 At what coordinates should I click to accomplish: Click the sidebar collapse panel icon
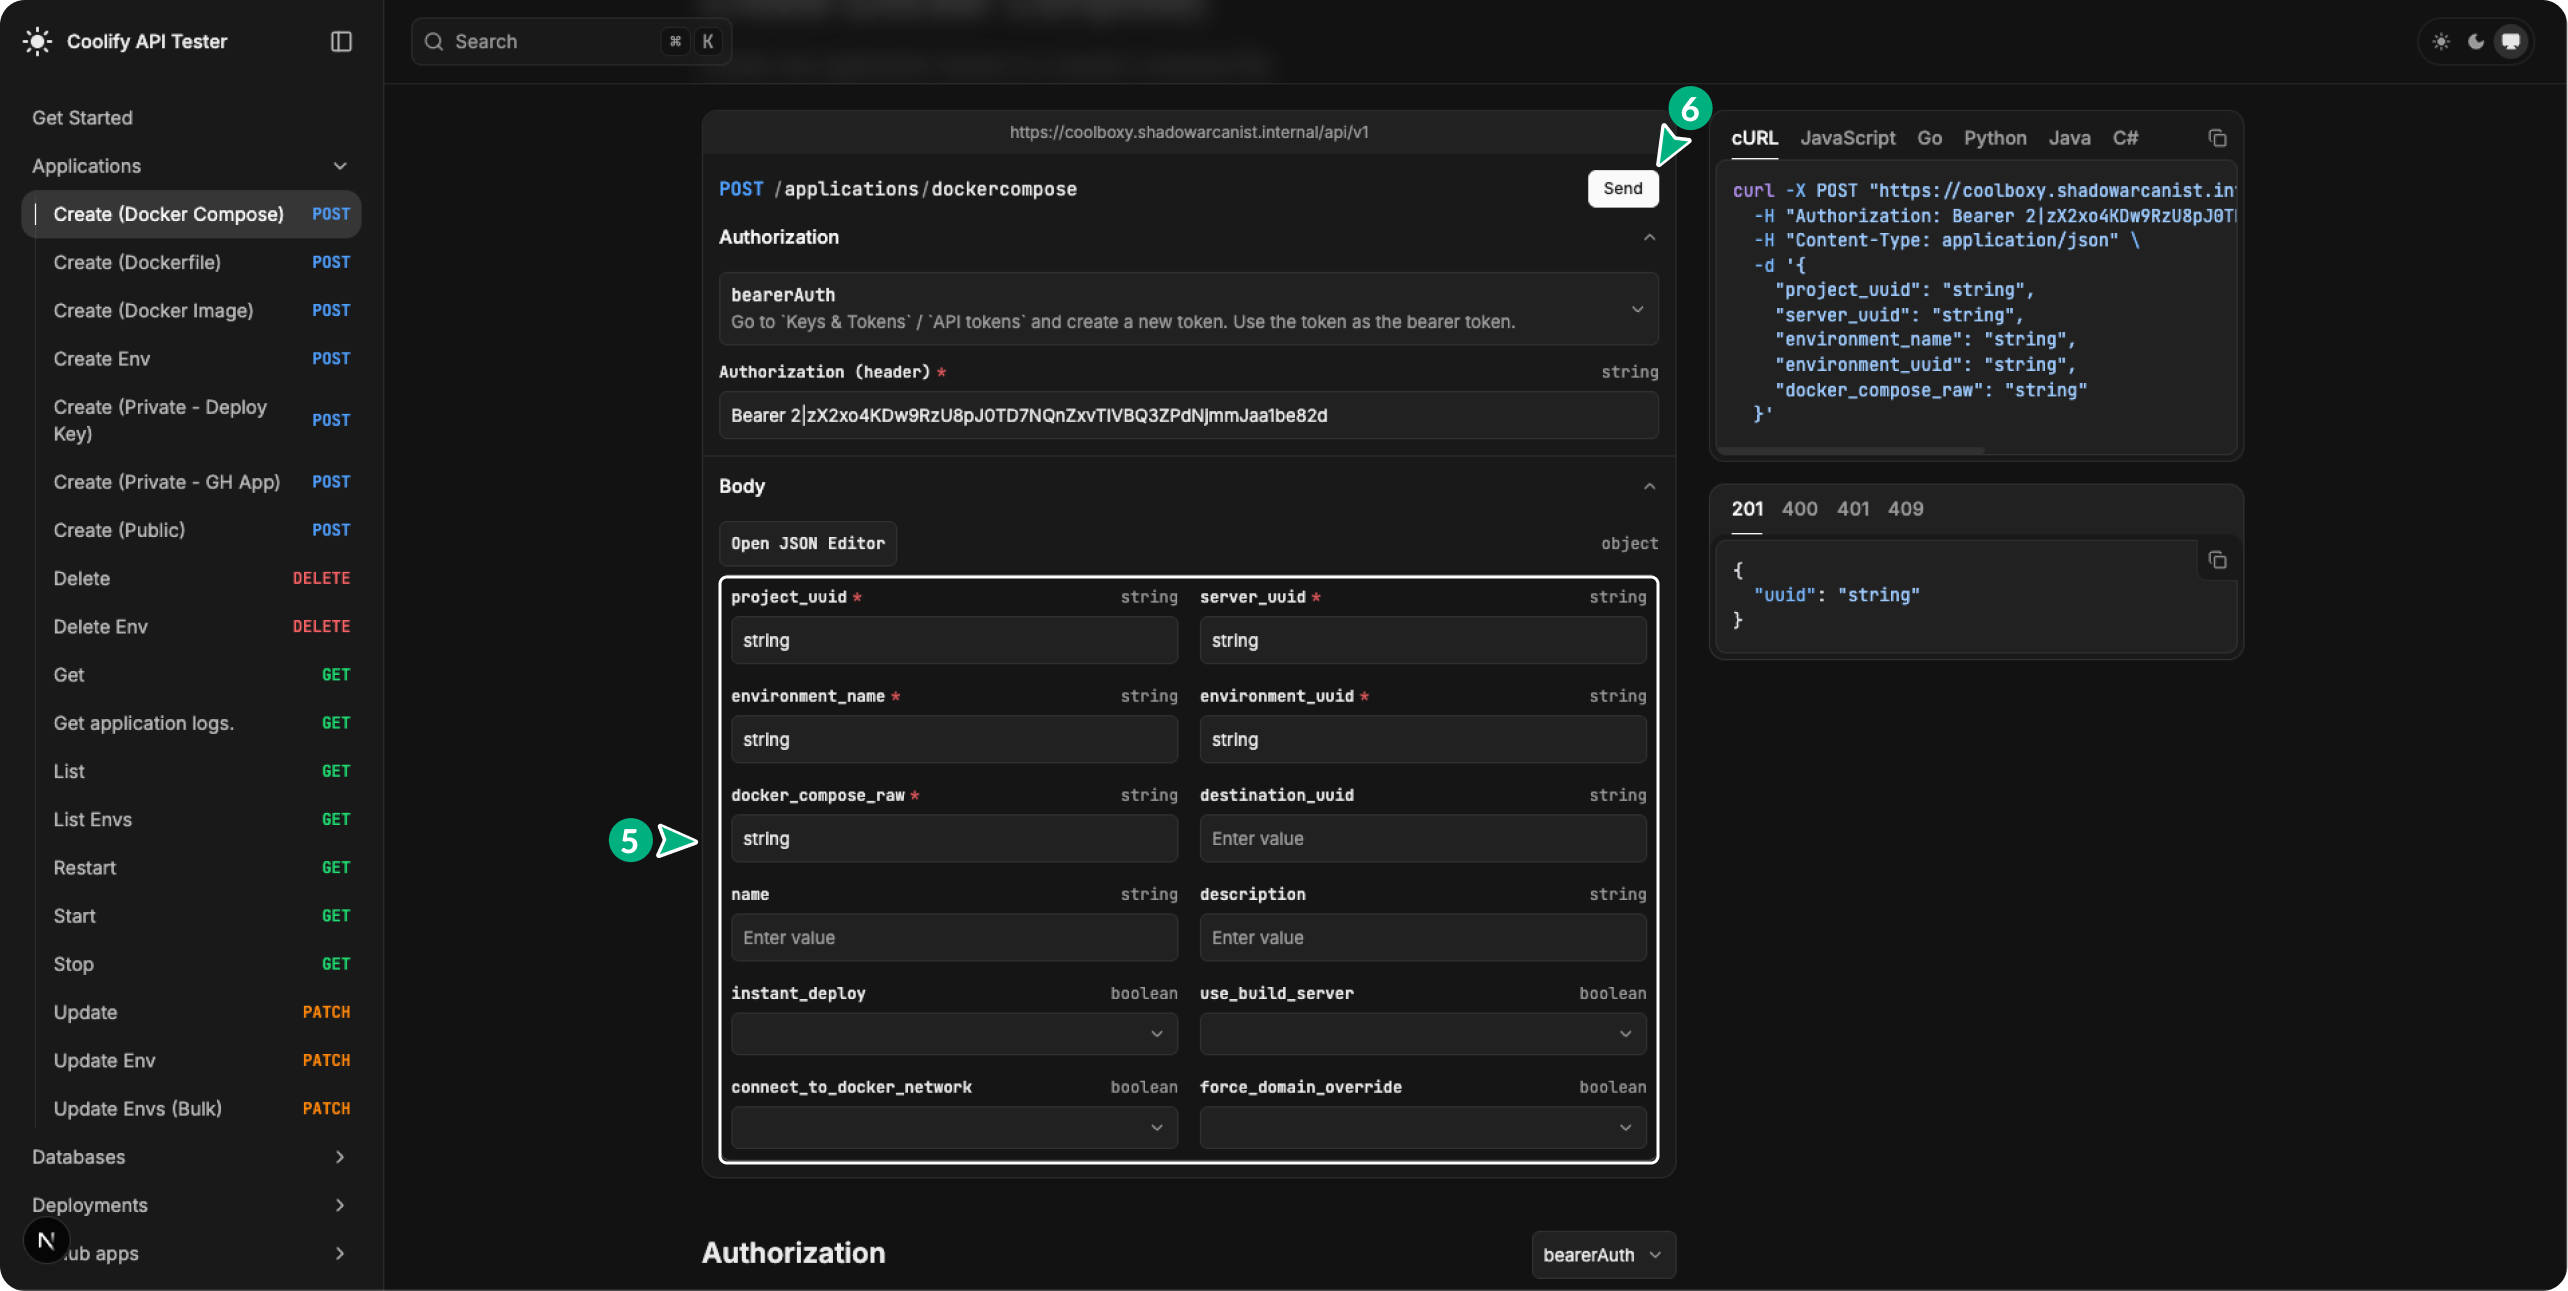click(x=341, y=41)
